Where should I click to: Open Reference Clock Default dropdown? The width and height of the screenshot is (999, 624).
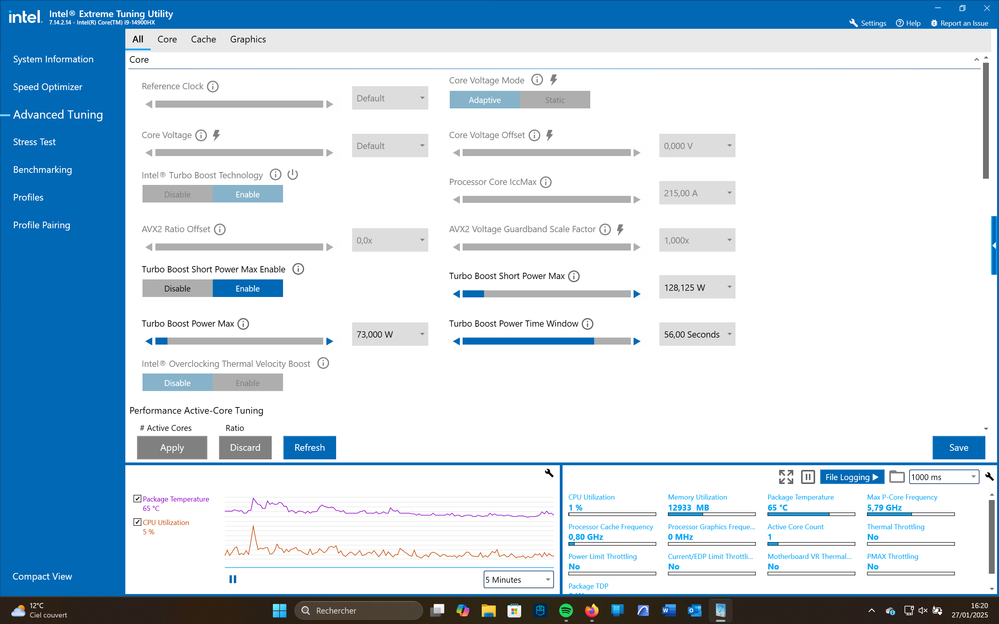390,98
